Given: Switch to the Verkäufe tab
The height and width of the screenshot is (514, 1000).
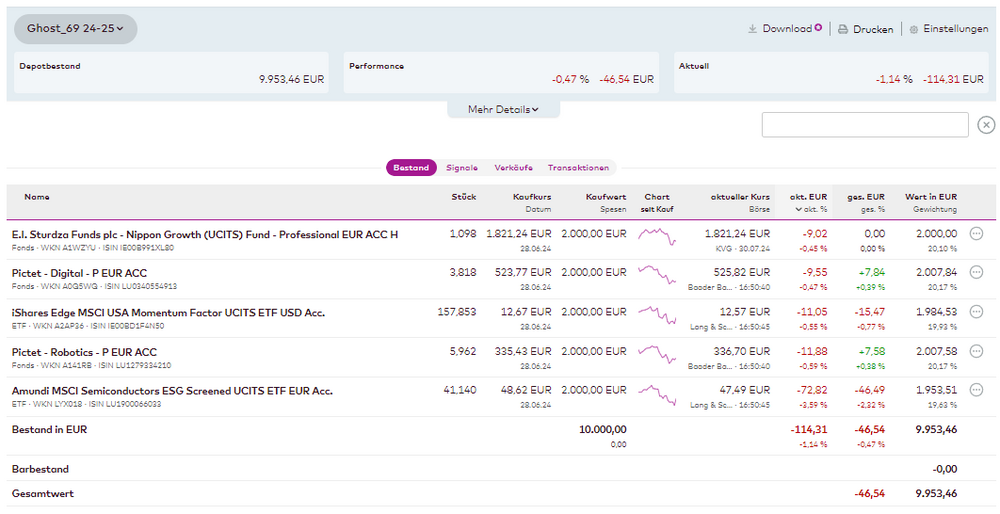Looking at the screenshot, I should [513, 168].
